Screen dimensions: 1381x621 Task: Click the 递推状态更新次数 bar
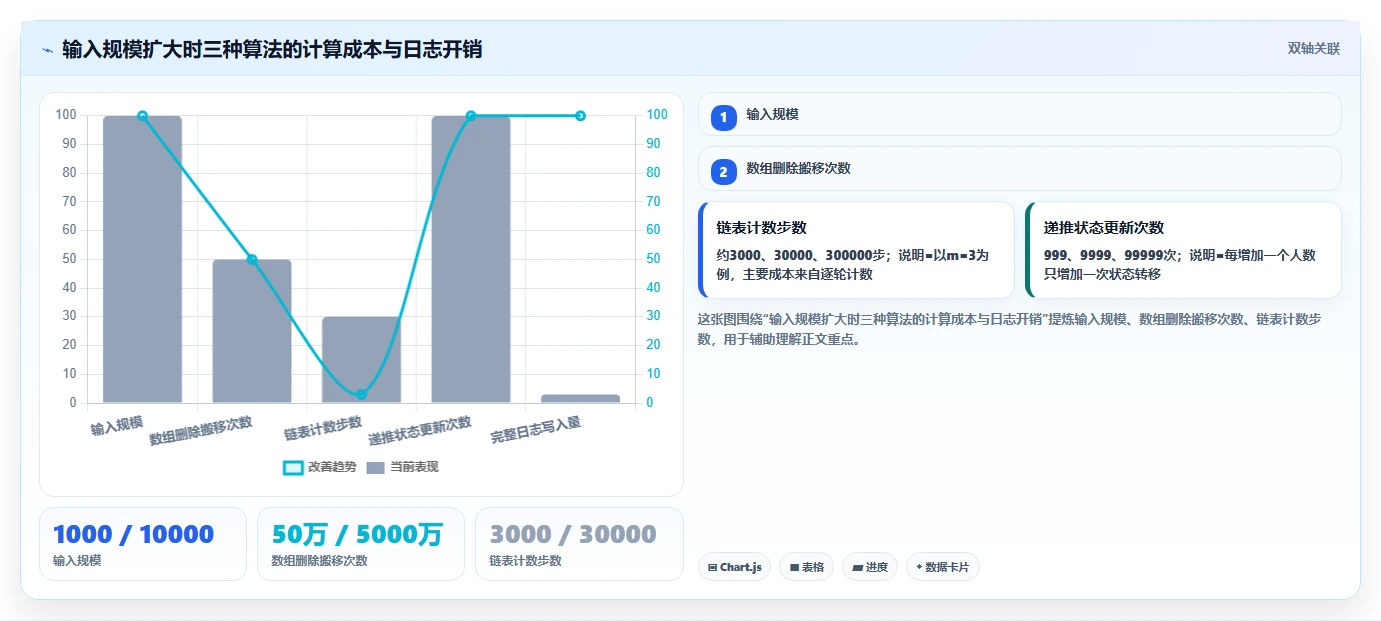471,259
